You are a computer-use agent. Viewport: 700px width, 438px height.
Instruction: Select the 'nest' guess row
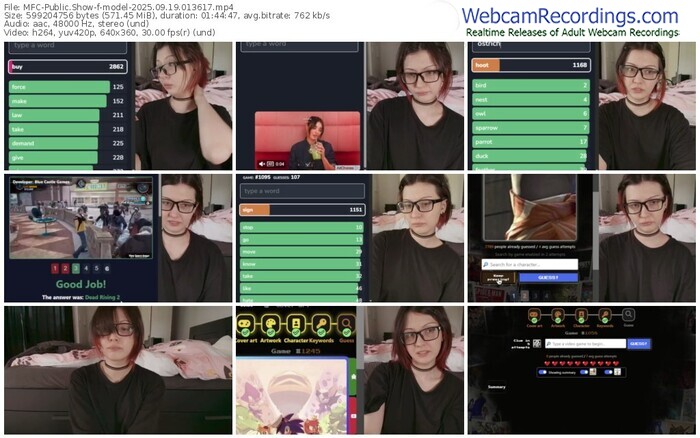click(x=531, y=100)
